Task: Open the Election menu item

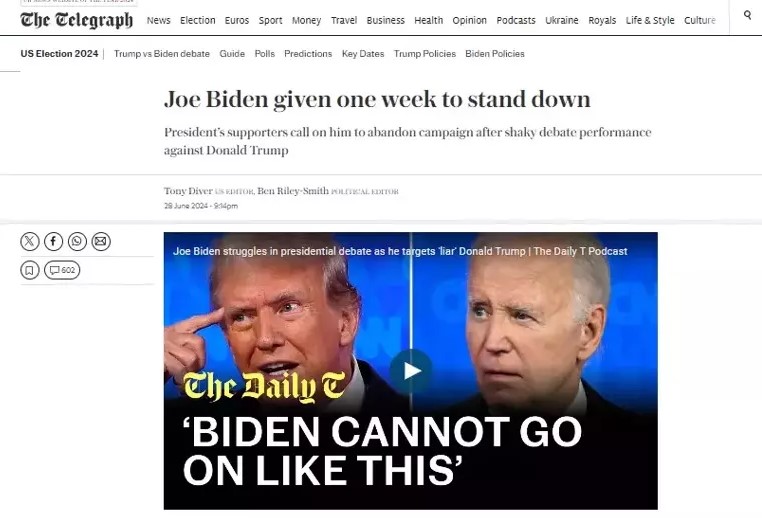Action: 197,20
